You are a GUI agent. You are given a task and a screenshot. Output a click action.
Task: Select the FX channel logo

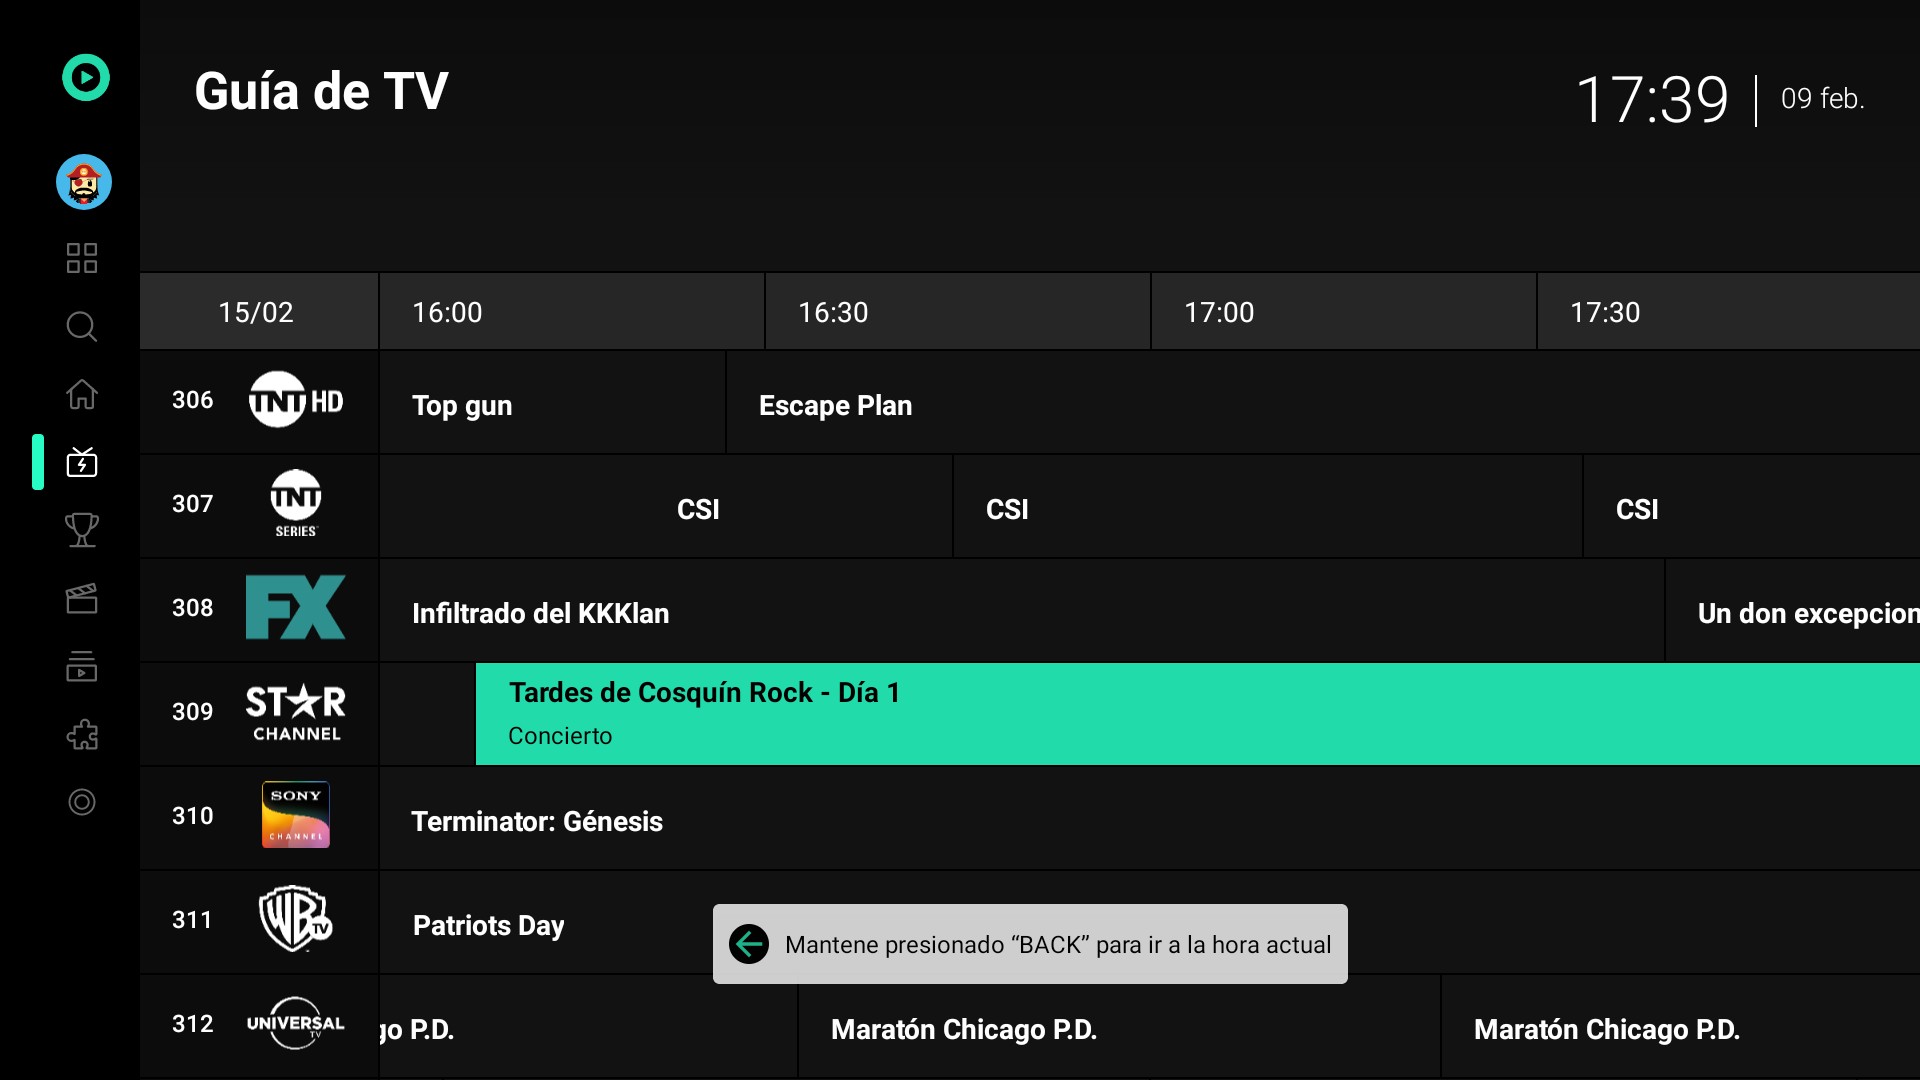tap(296, 607)
